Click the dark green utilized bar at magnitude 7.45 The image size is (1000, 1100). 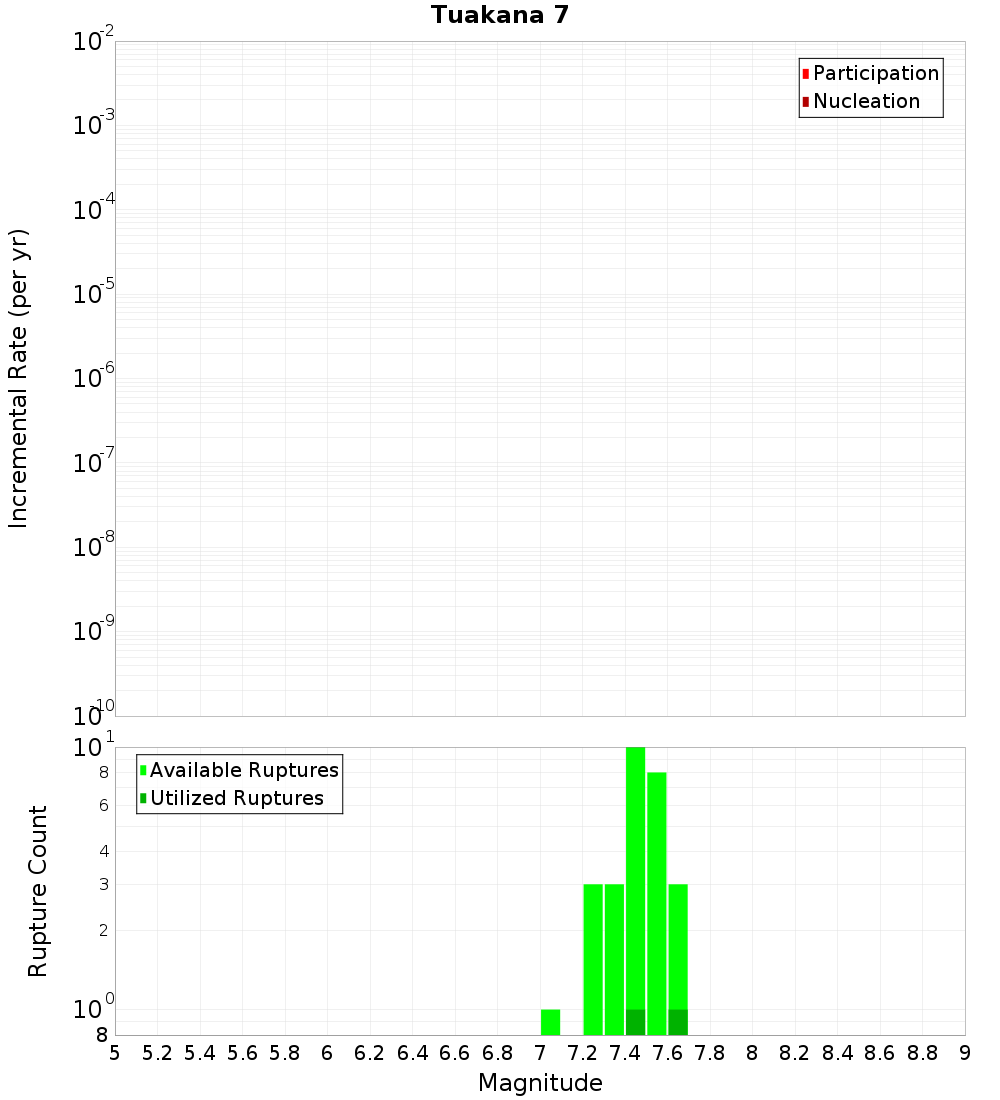coord(635,1022)
